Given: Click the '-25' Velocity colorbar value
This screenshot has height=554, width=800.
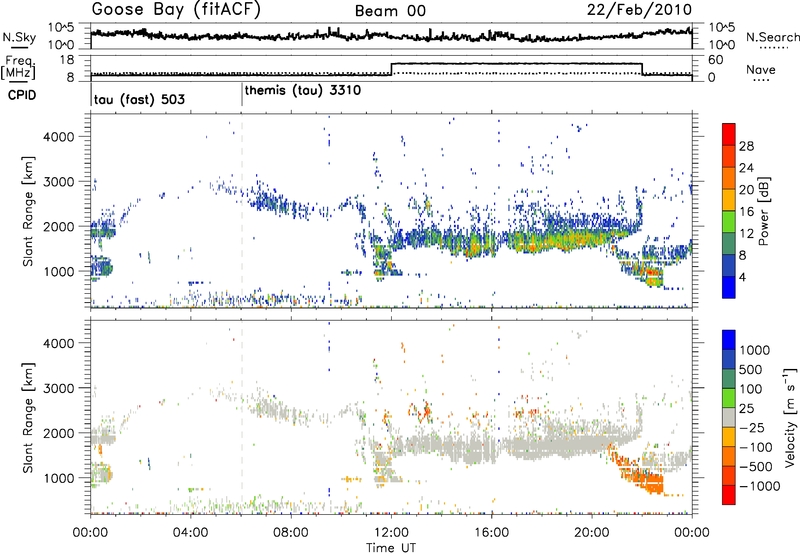Looking at the screenshot, I should click(753, 427).
